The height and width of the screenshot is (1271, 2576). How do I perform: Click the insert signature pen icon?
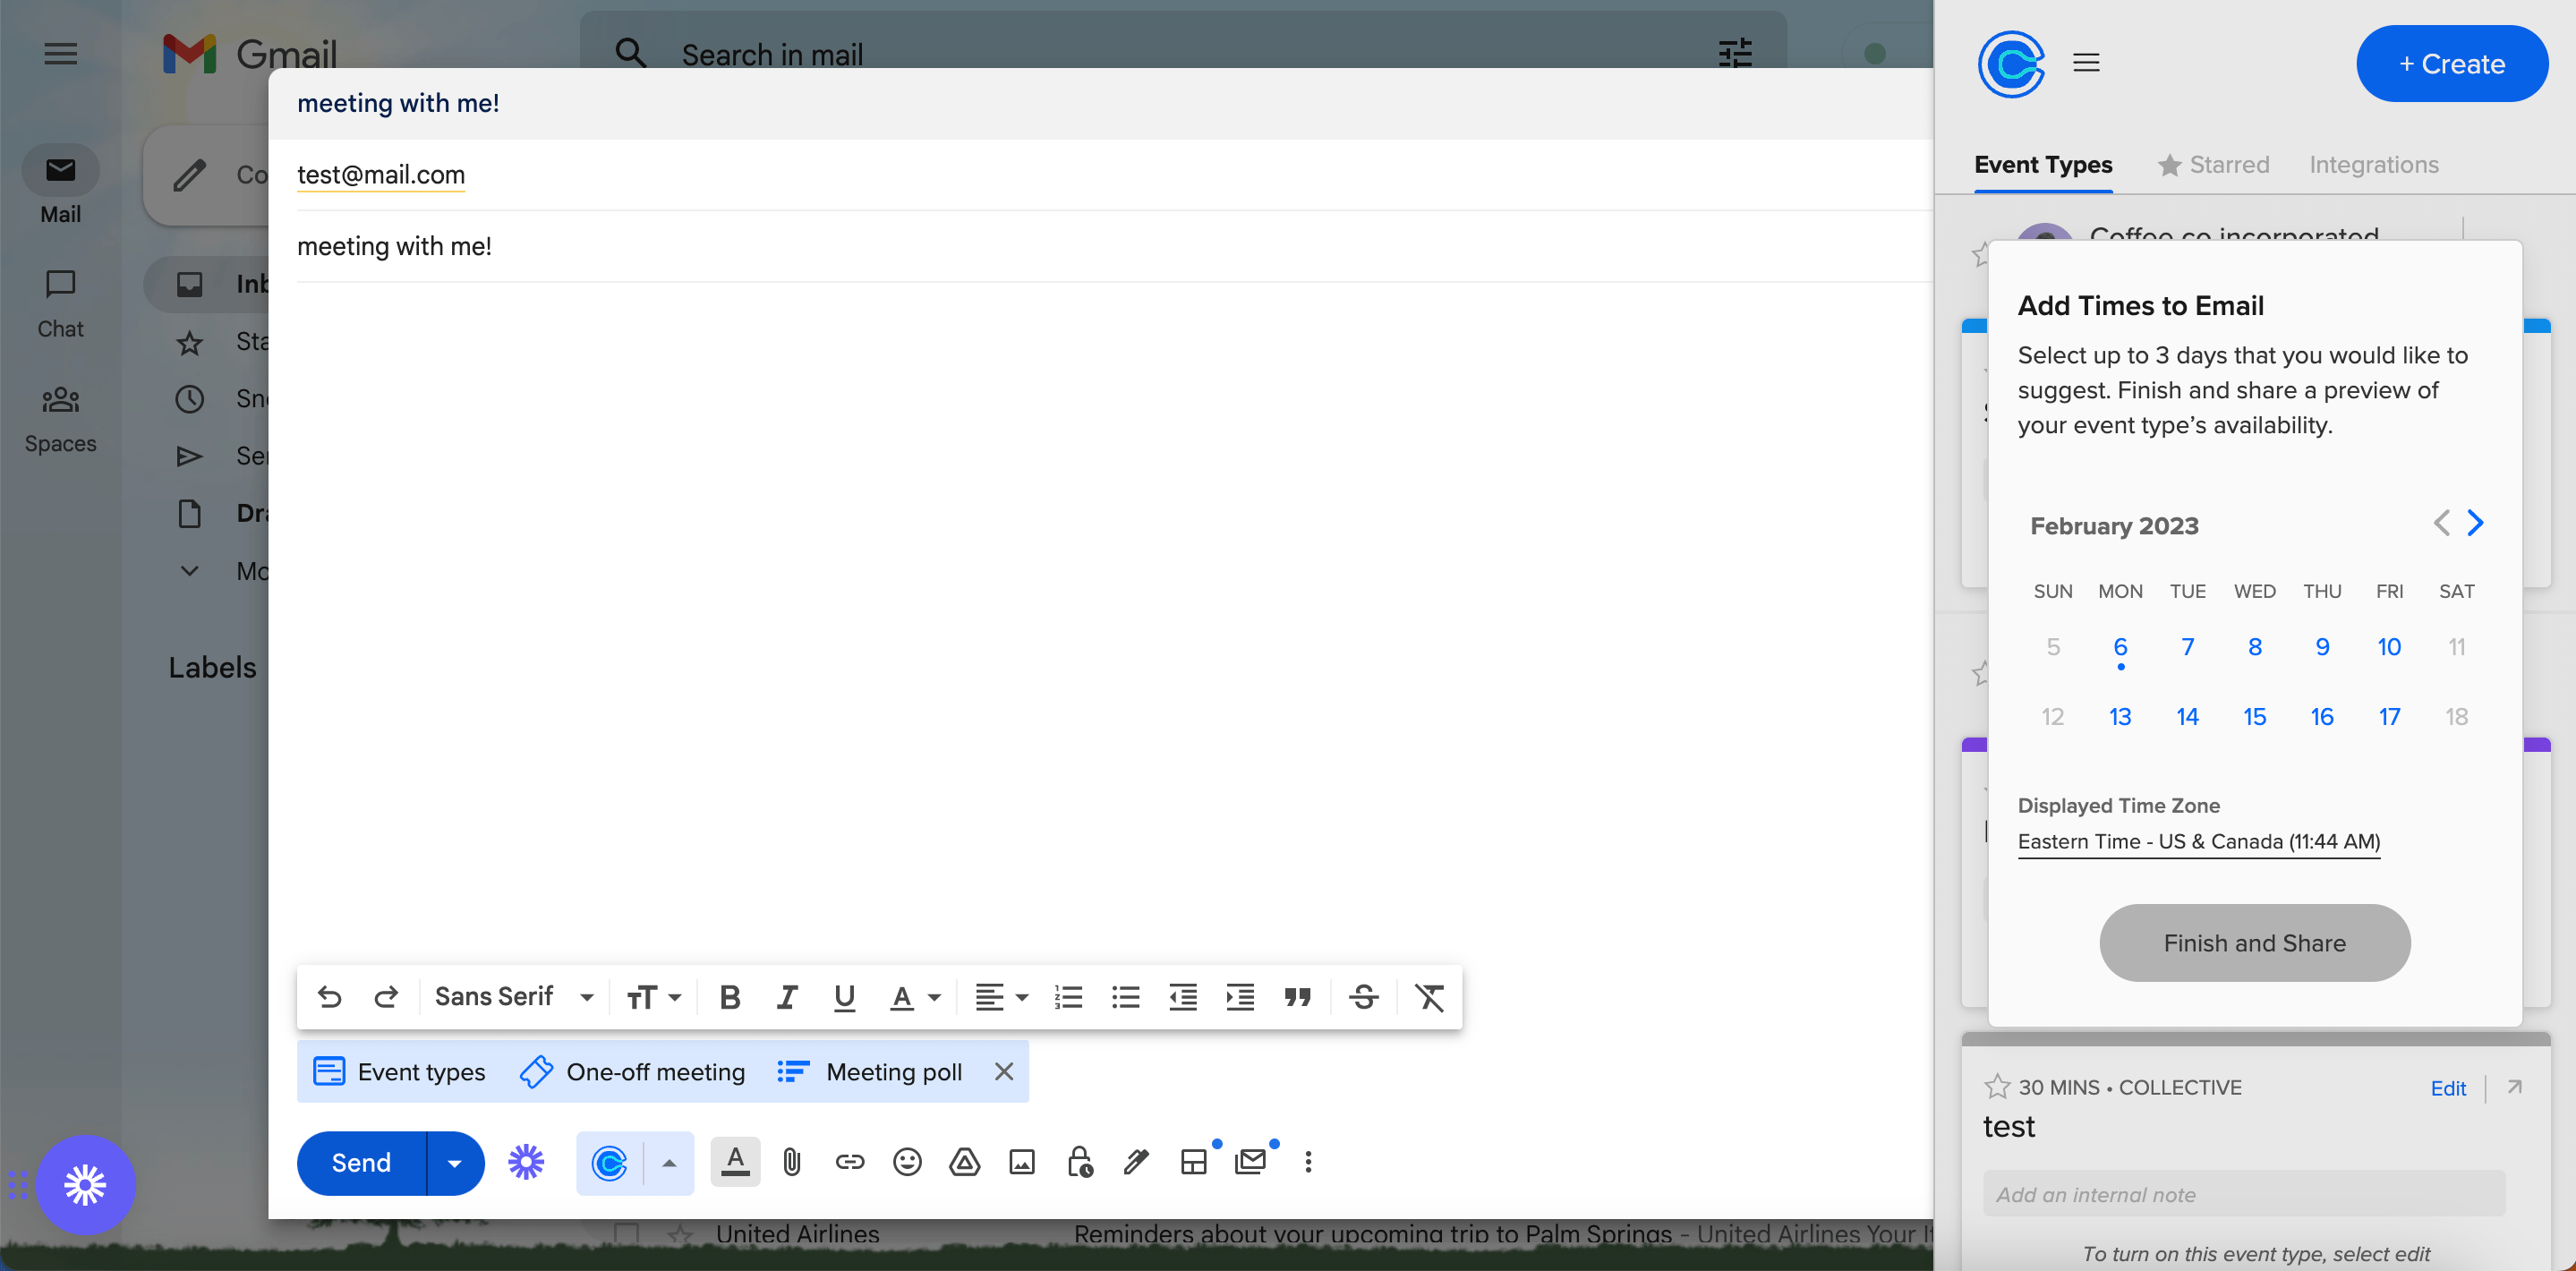tap(1136, 1161)
